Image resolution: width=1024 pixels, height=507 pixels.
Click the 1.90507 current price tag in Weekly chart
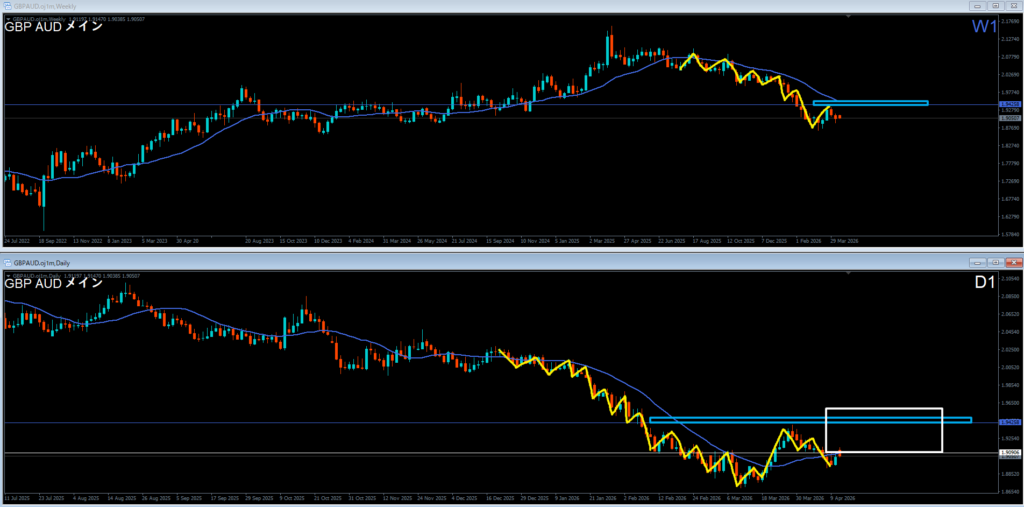coord(1008,118)
